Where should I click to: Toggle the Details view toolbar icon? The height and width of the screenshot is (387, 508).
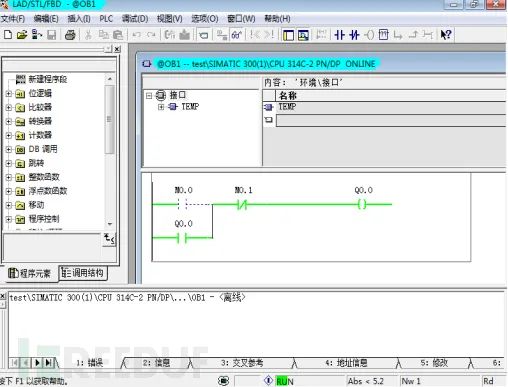pos(303,35)
